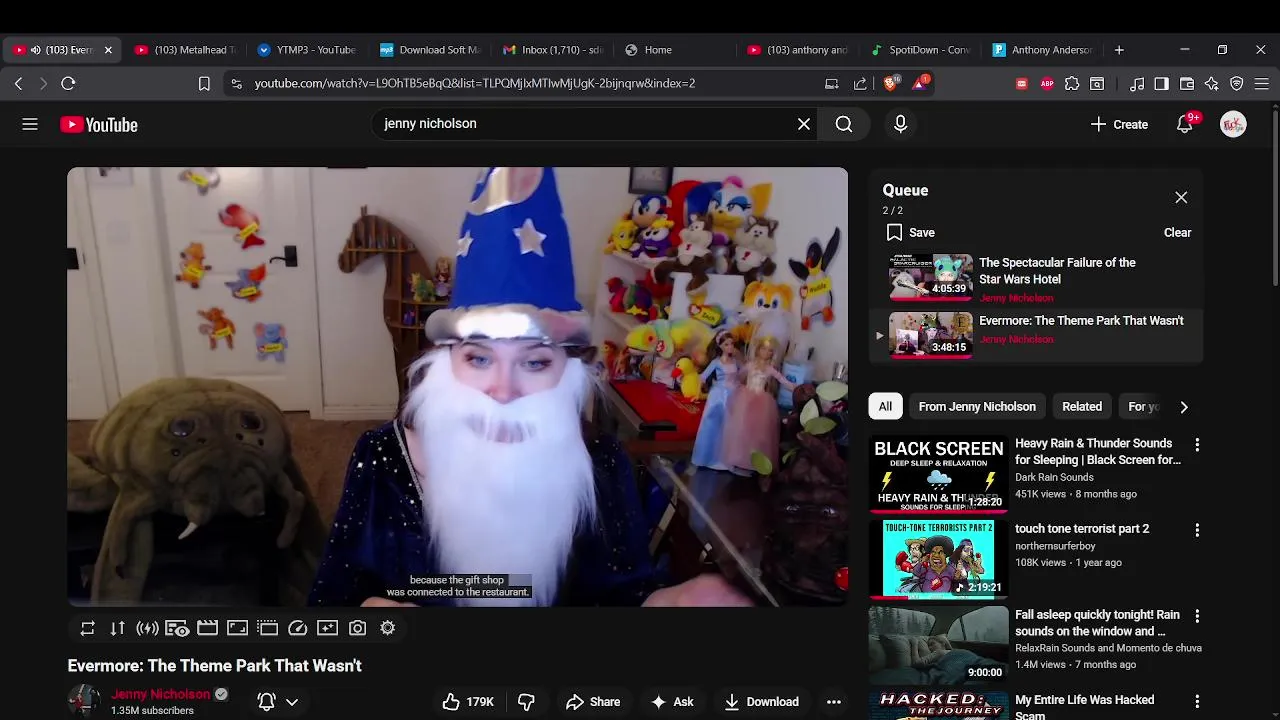Take a video screenshot with camera icon
1280x720 pixels.
(357, 628)
